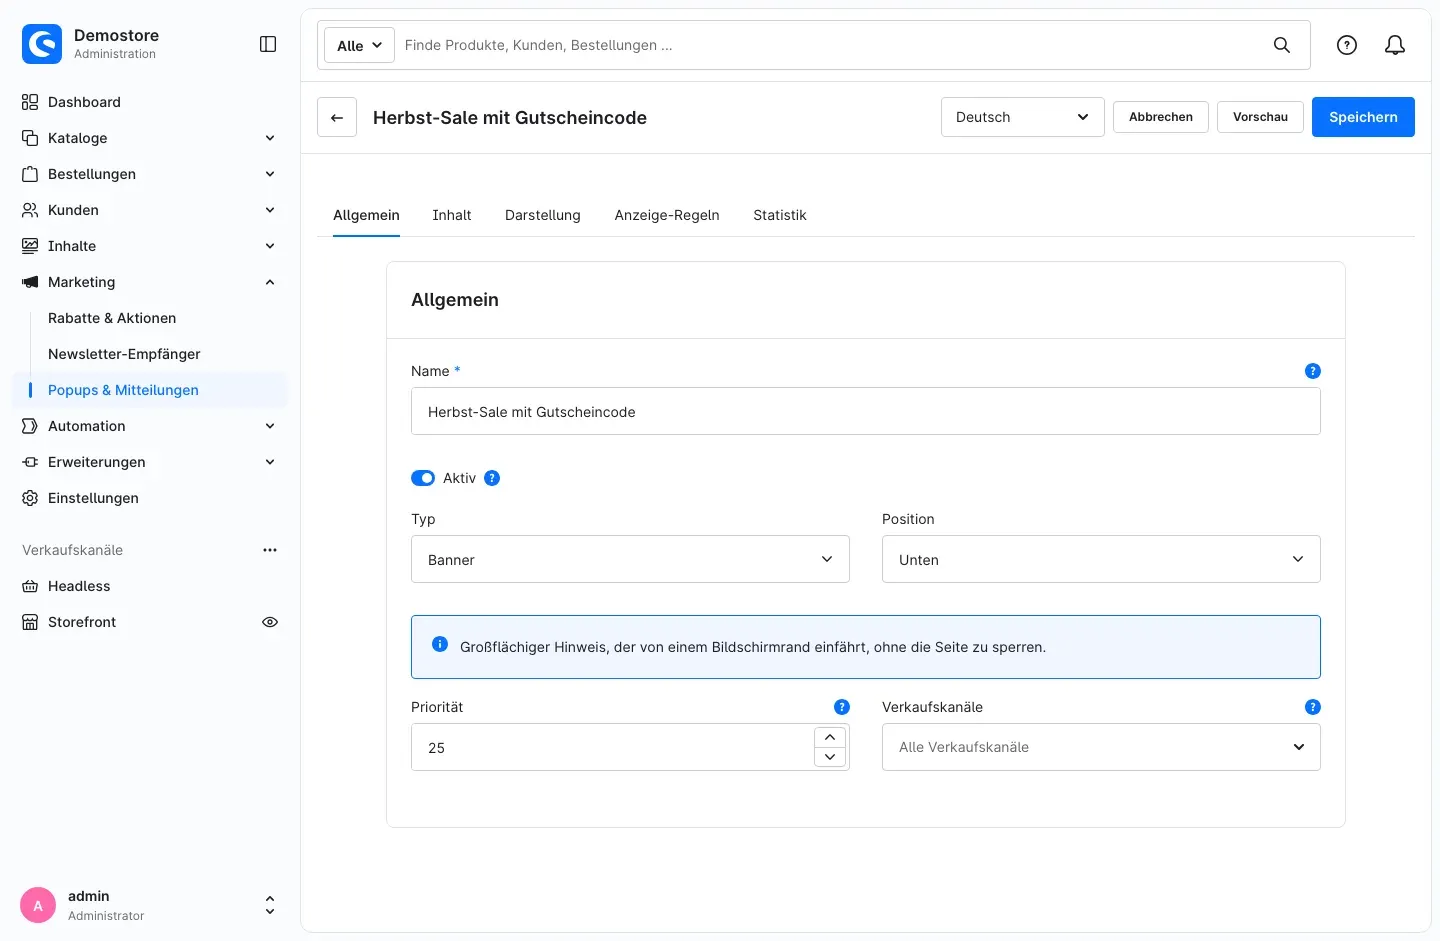Open the help circle icon in top bar

point(1347,45)
